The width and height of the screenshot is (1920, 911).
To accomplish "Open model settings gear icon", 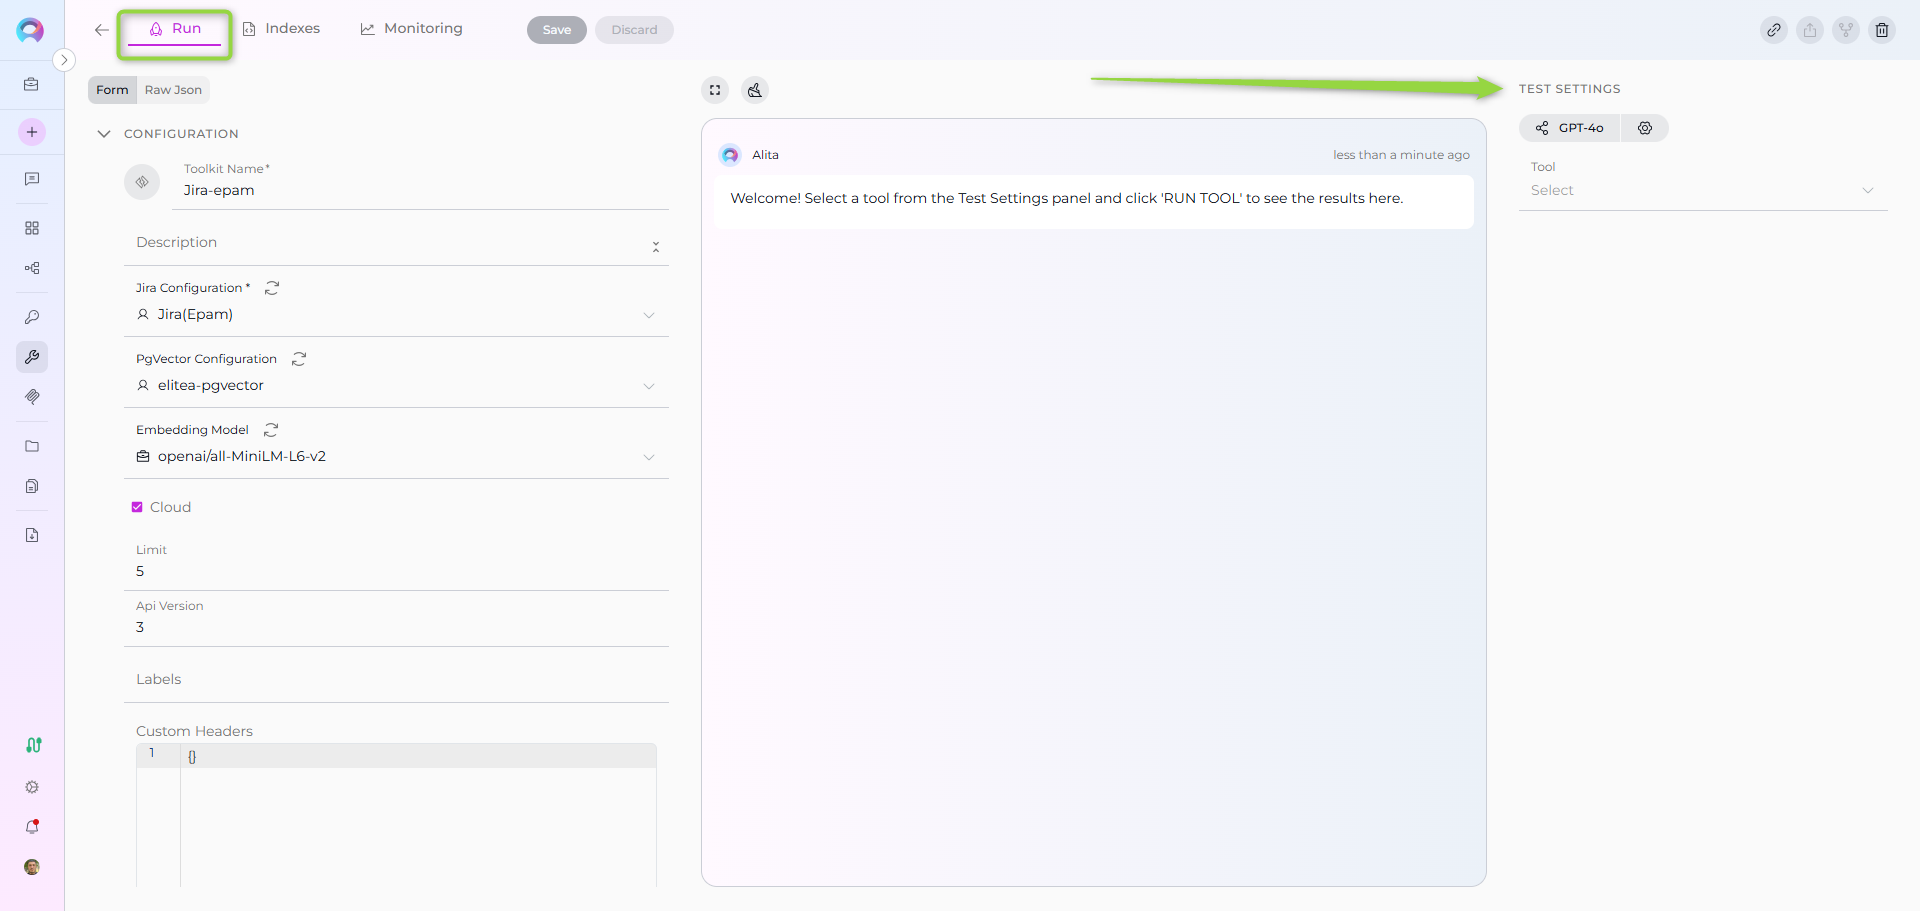I will pos(1645,128).
